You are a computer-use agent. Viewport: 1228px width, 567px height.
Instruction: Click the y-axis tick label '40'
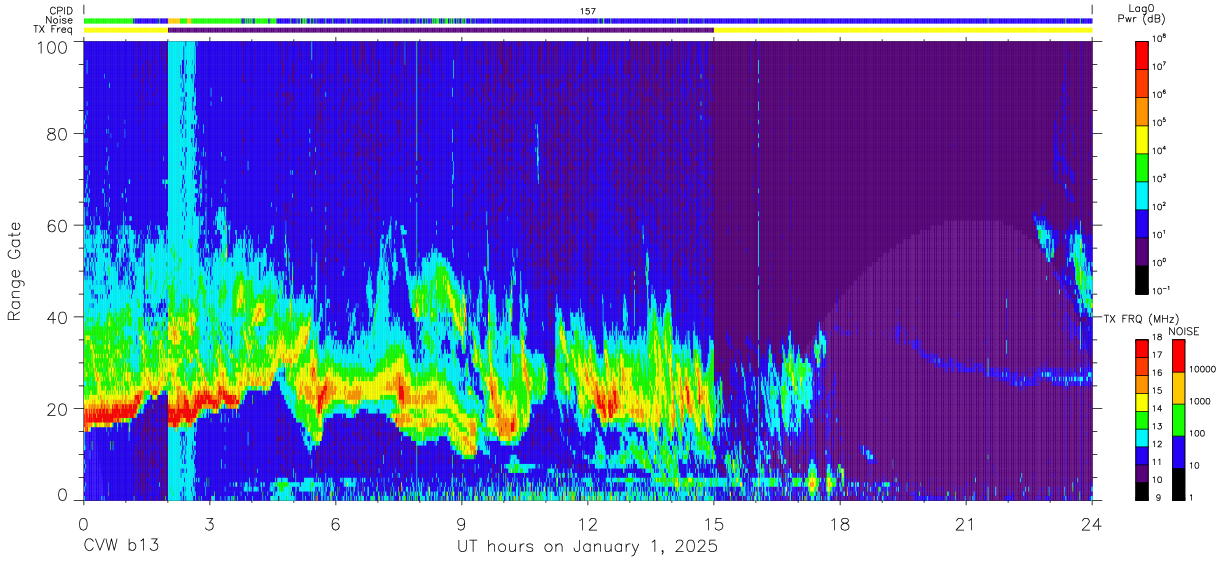(57, 317)
